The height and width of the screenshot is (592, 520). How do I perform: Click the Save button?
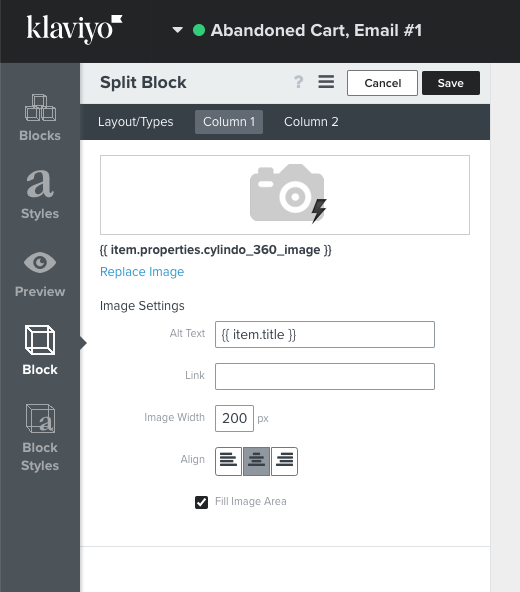tap(451, 83)
